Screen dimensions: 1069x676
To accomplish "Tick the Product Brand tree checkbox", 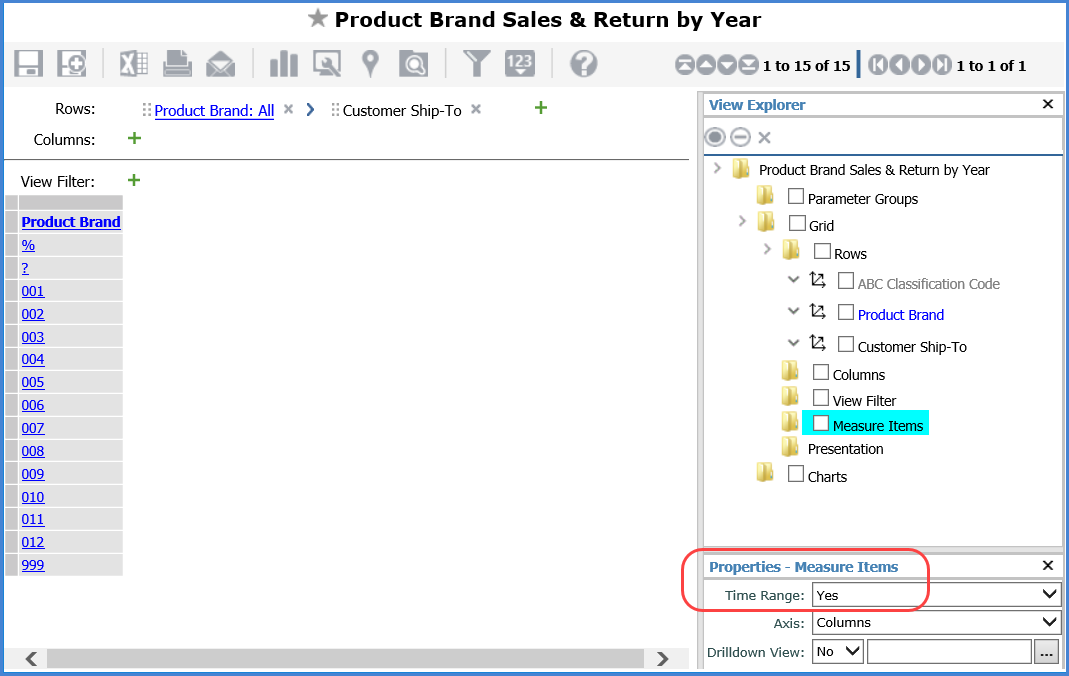I will click(846, 312).
